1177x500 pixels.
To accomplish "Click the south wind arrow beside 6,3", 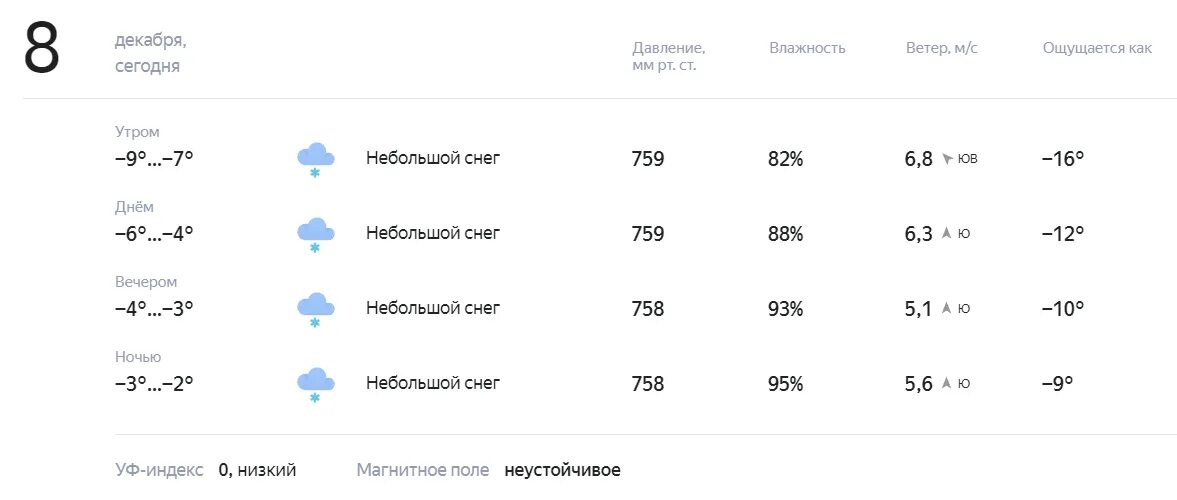I will (x=947, y=233).
